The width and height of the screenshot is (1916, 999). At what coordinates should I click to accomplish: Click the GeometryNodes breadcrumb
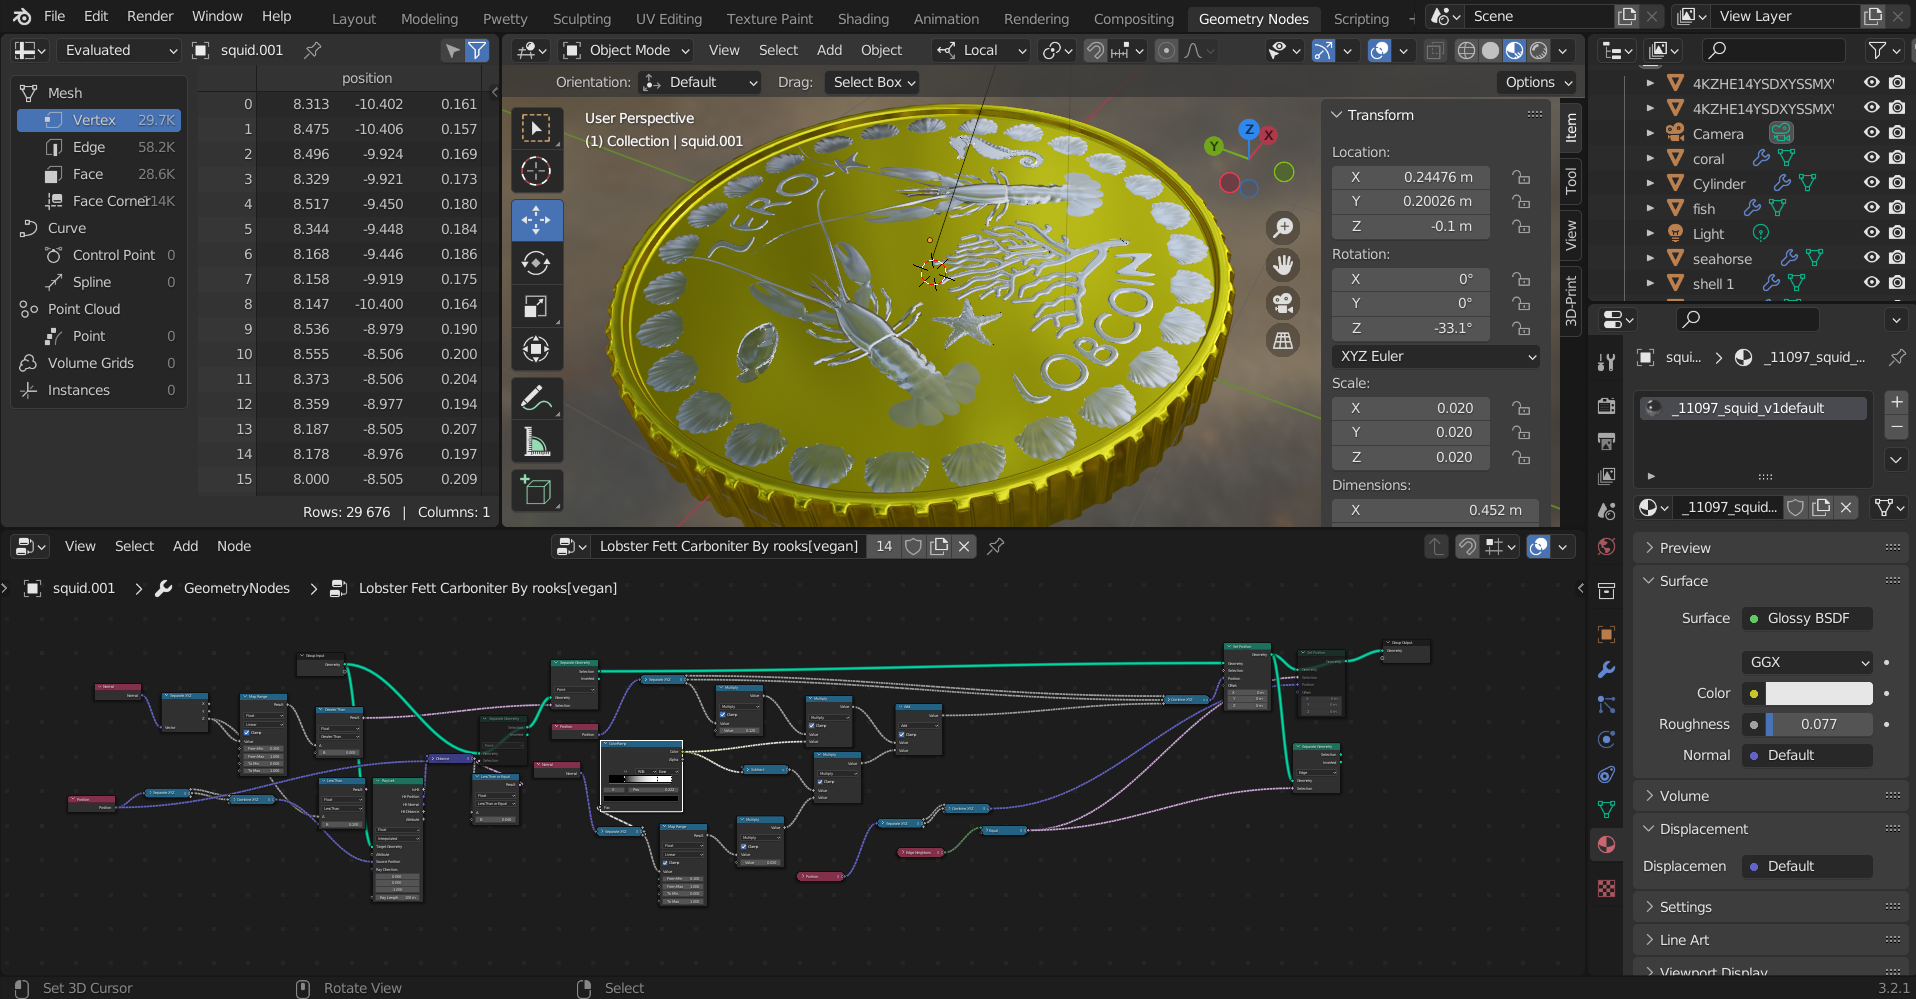236,588
